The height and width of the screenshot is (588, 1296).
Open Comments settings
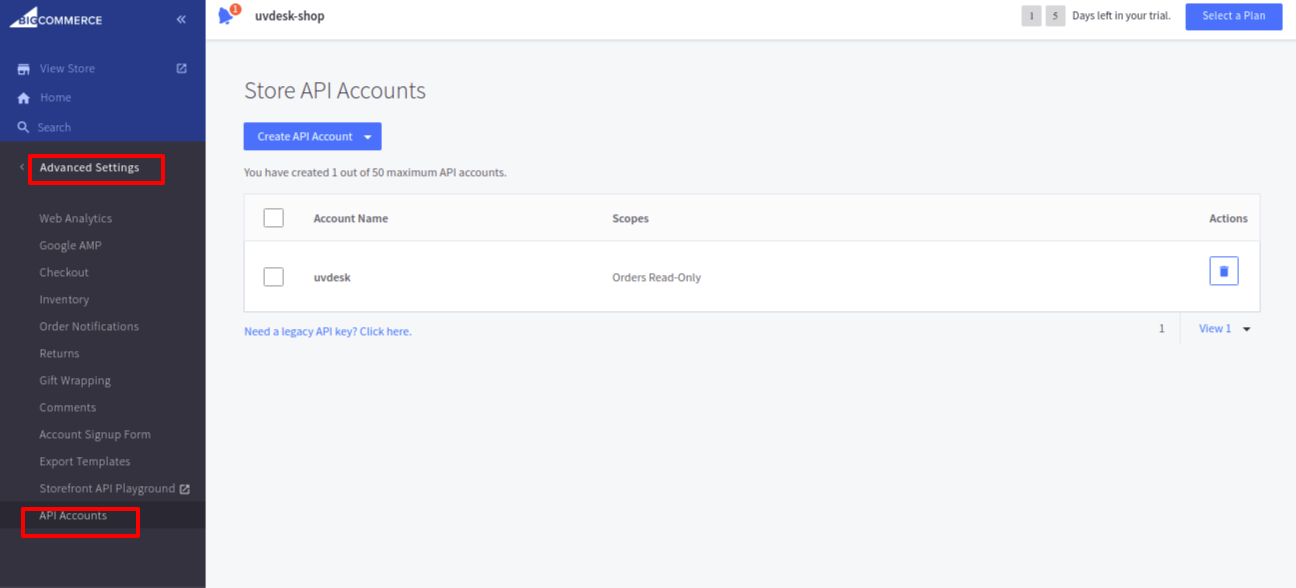coord(68,407)
